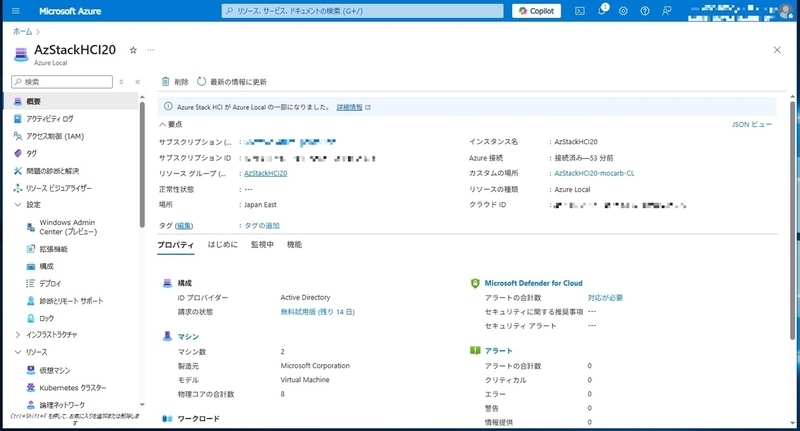Click the expand/collapse all icon beside the sidebar search
800x431 pixels.
point(121,82)
